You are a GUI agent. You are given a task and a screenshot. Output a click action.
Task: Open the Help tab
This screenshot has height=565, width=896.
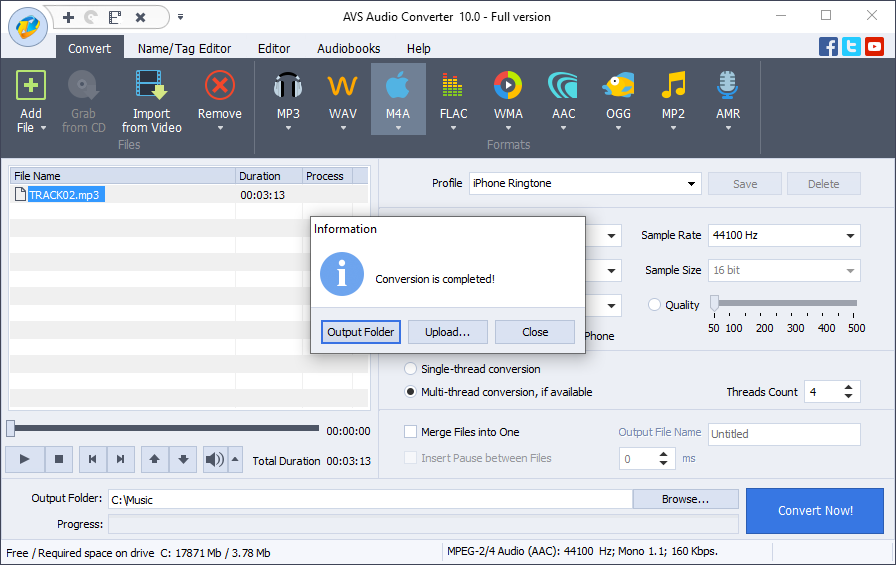coord(419,49)
